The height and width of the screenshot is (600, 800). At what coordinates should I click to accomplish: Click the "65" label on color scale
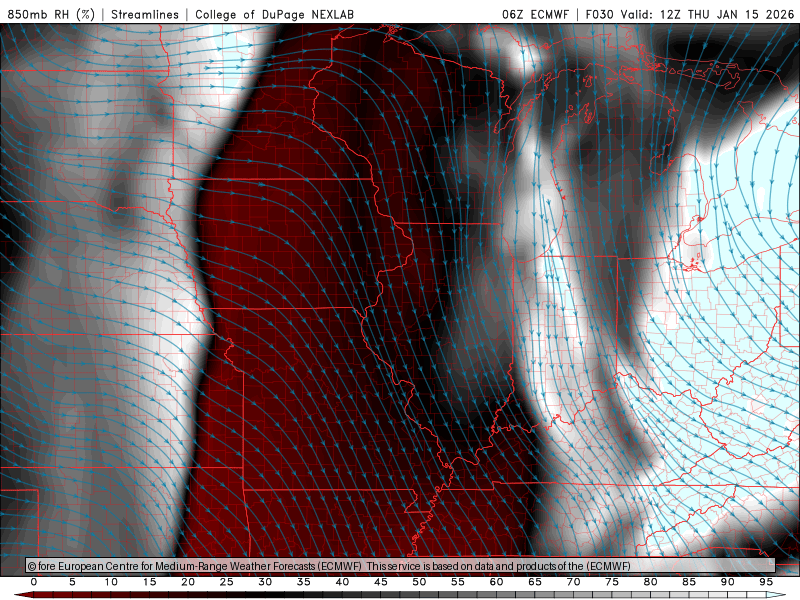pos(535,582)
